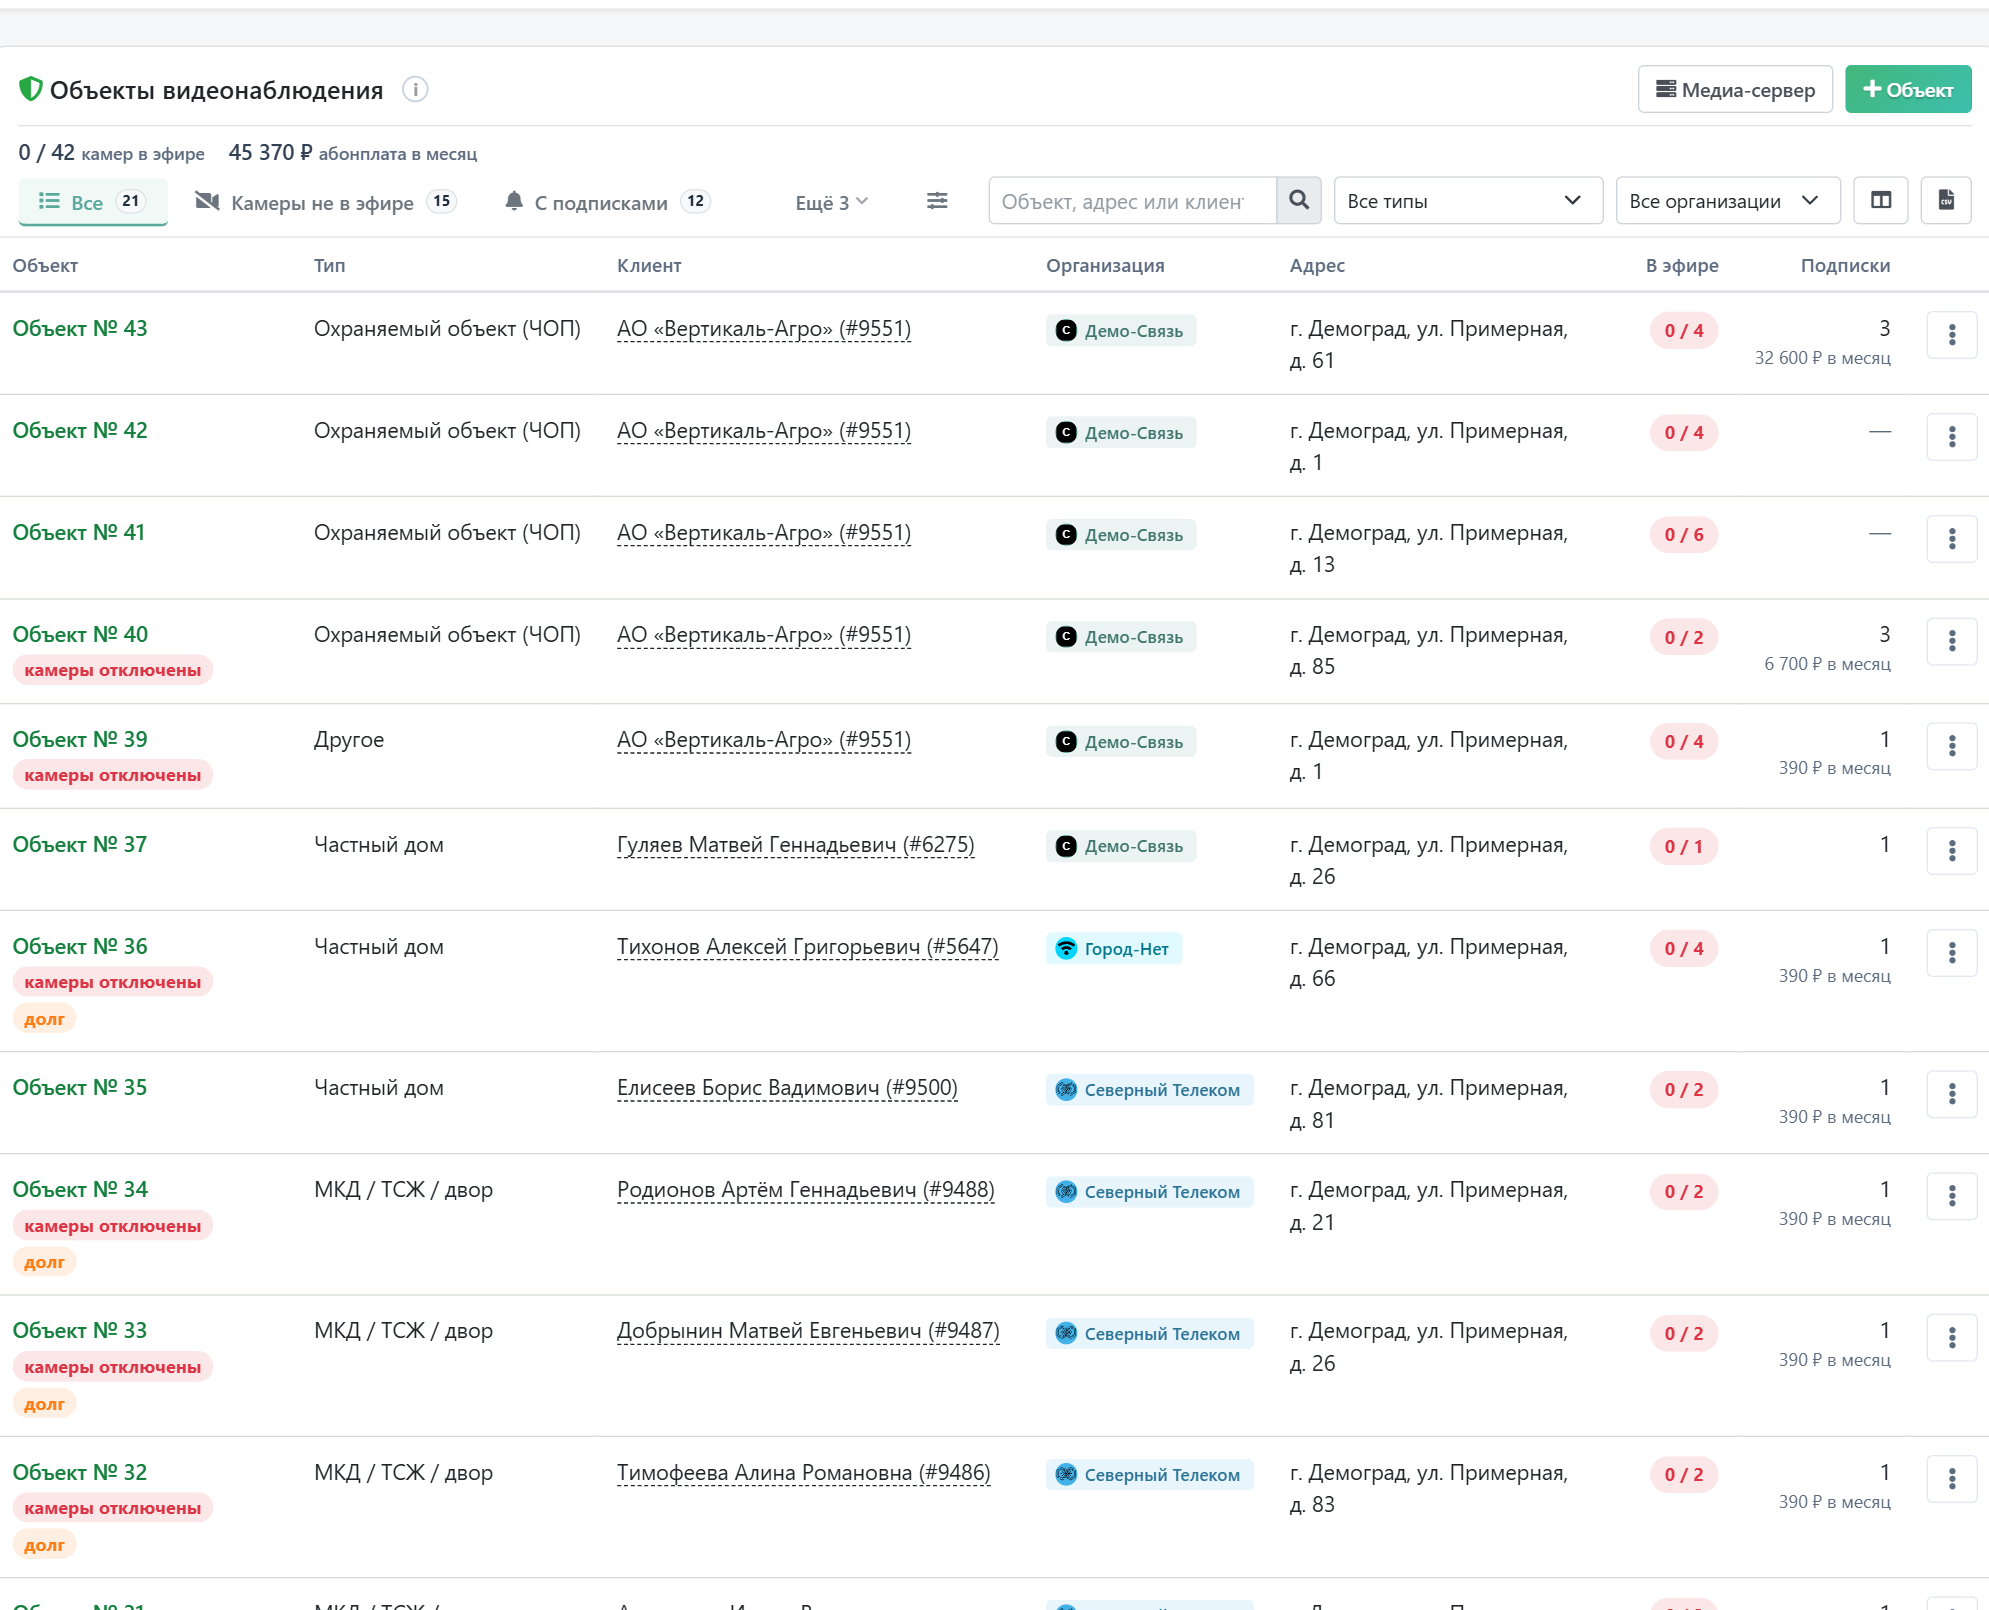Click the Организация column header
Viewport: 1989px width, 1610px height.
[1105, 266]
